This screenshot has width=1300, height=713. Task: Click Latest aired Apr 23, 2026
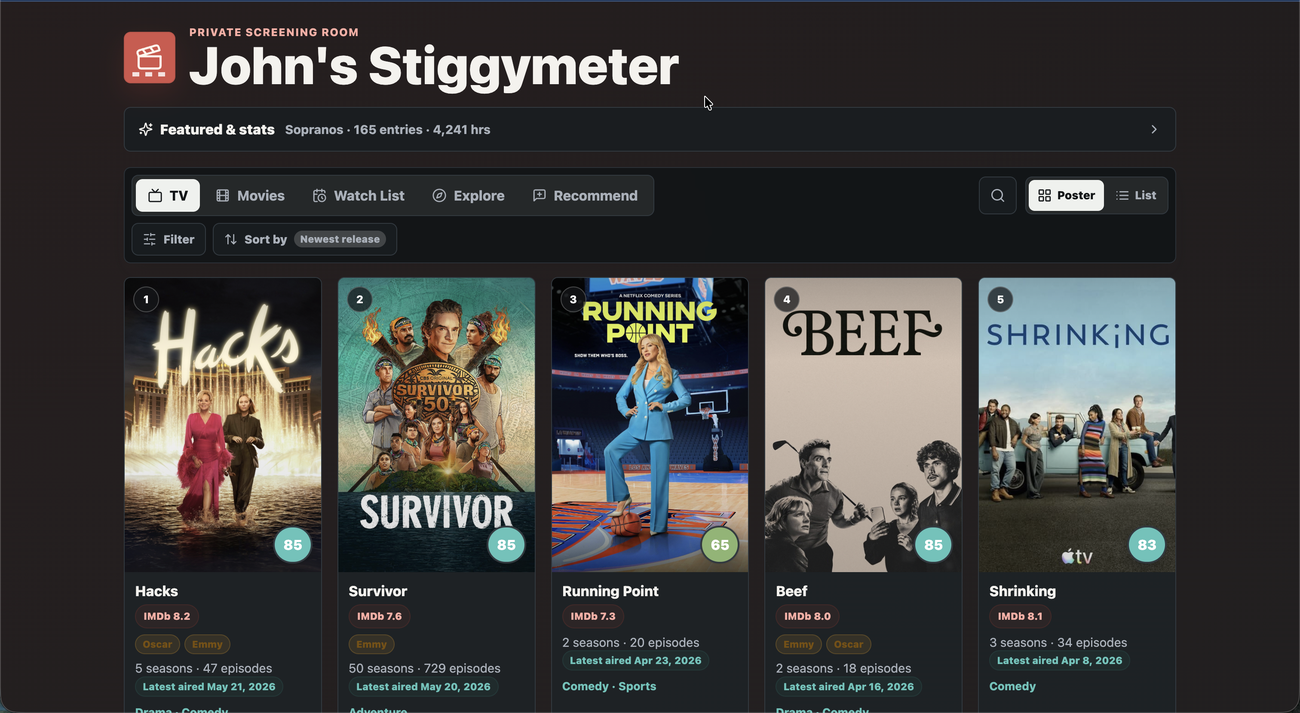(x=636, y=661)
